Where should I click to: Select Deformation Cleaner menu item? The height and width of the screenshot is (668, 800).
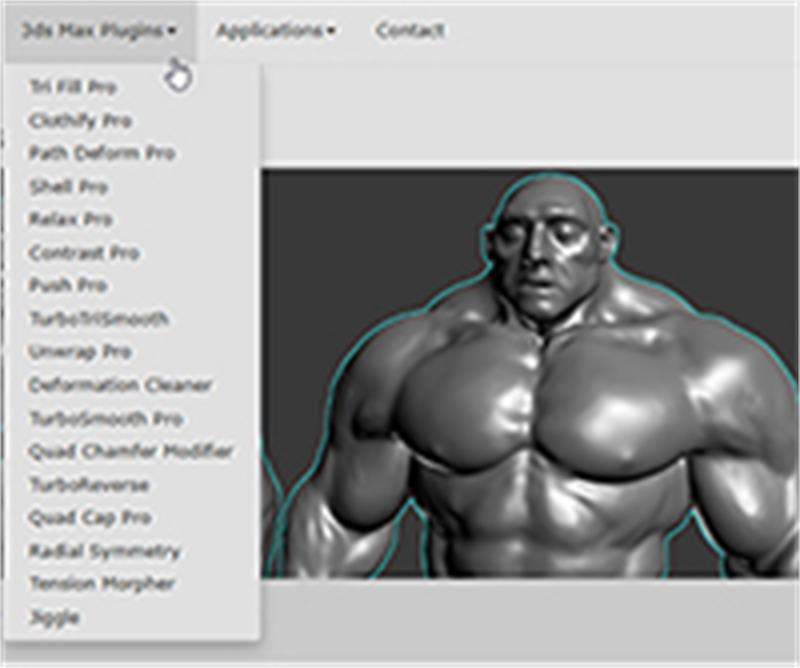(x=120, y=385)
